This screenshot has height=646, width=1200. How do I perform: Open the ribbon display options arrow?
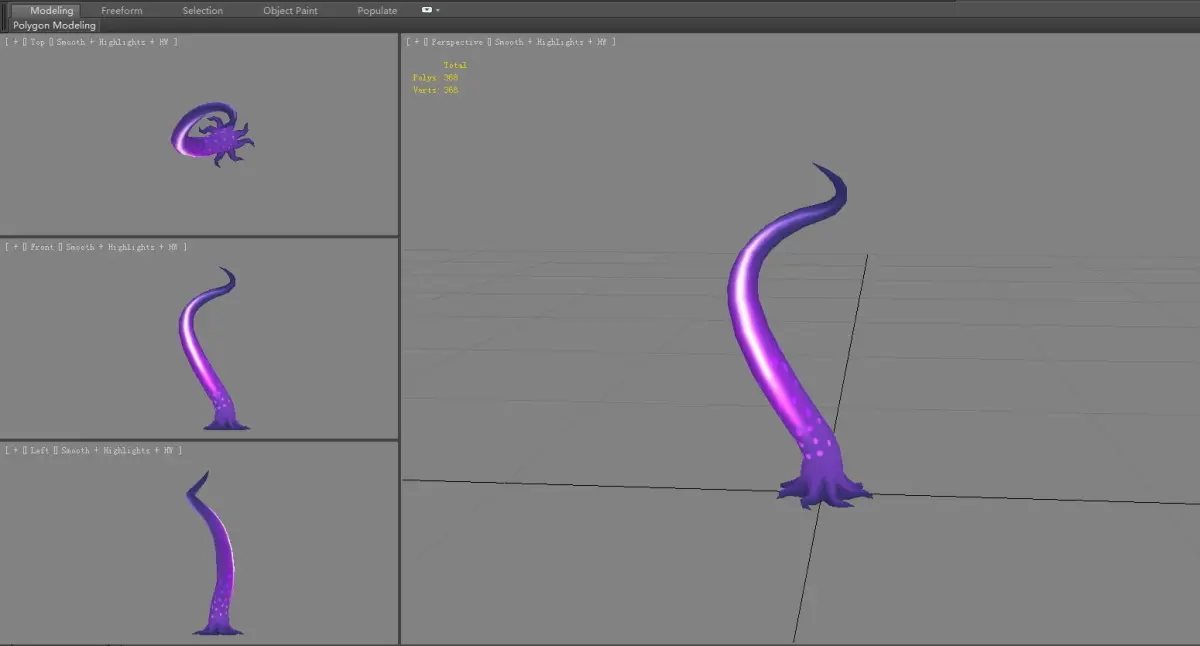[x=438, y=10]
